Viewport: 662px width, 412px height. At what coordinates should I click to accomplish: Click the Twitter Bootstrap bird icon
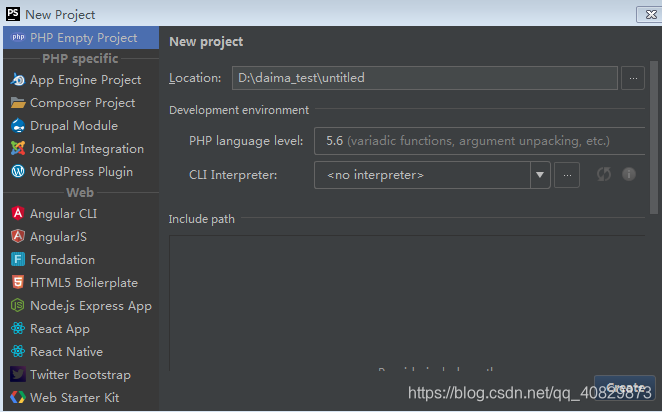18,374
